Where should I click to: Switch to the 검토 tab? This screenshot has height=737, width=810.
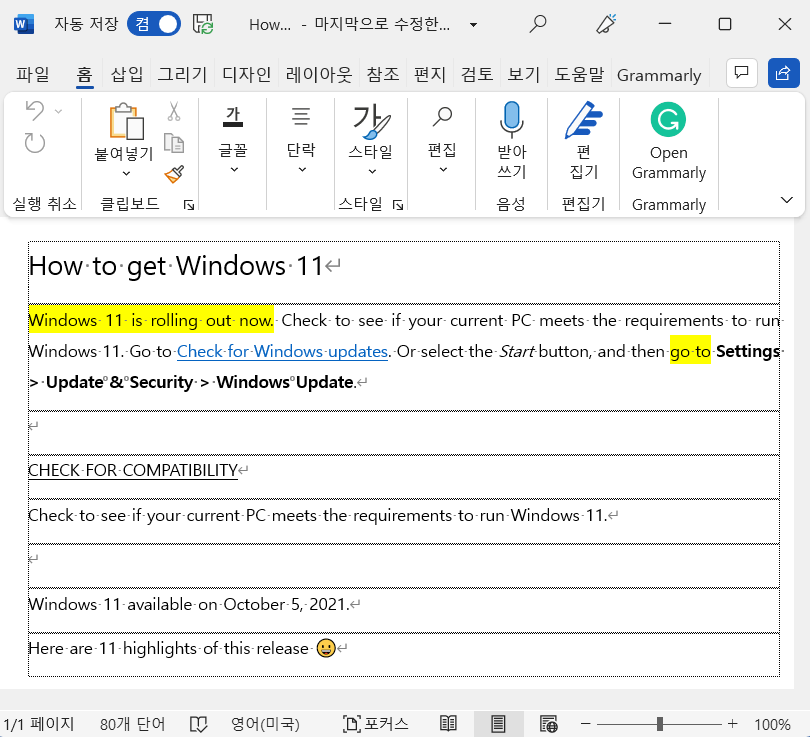tap(476, 74)
